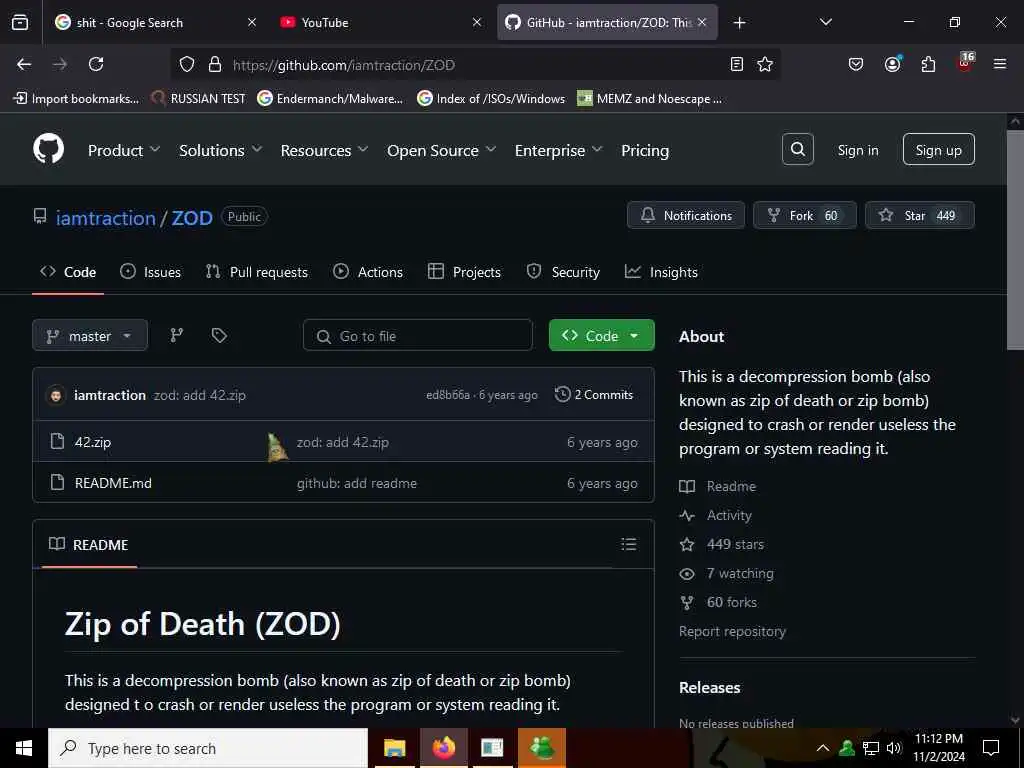Screen dimensions: 1024x768
Task: View branches icon beside master button
Action: click(177, 335)
